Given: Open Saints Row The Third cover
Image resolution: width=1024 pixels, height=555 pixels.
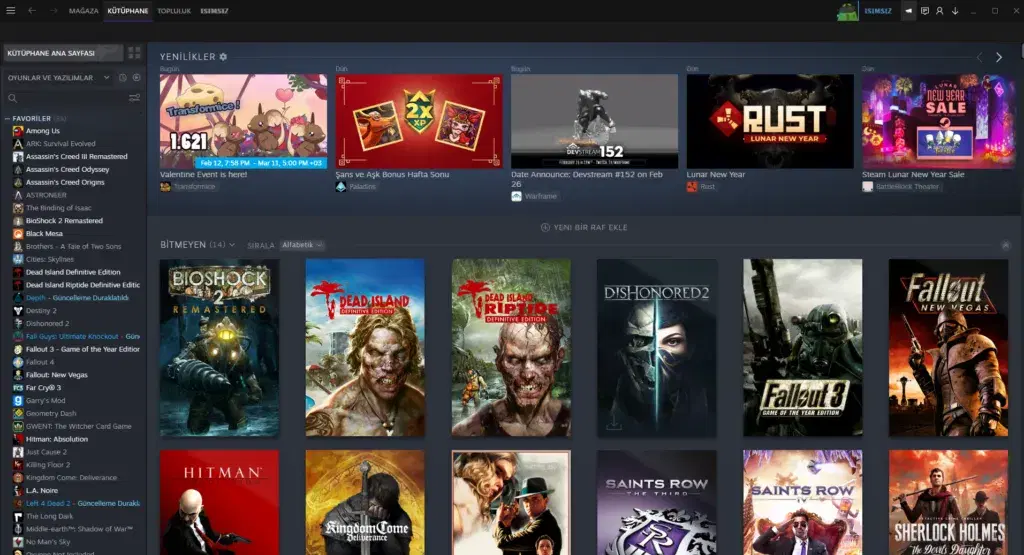Looking at the screenshot, I should coord(657,502).
